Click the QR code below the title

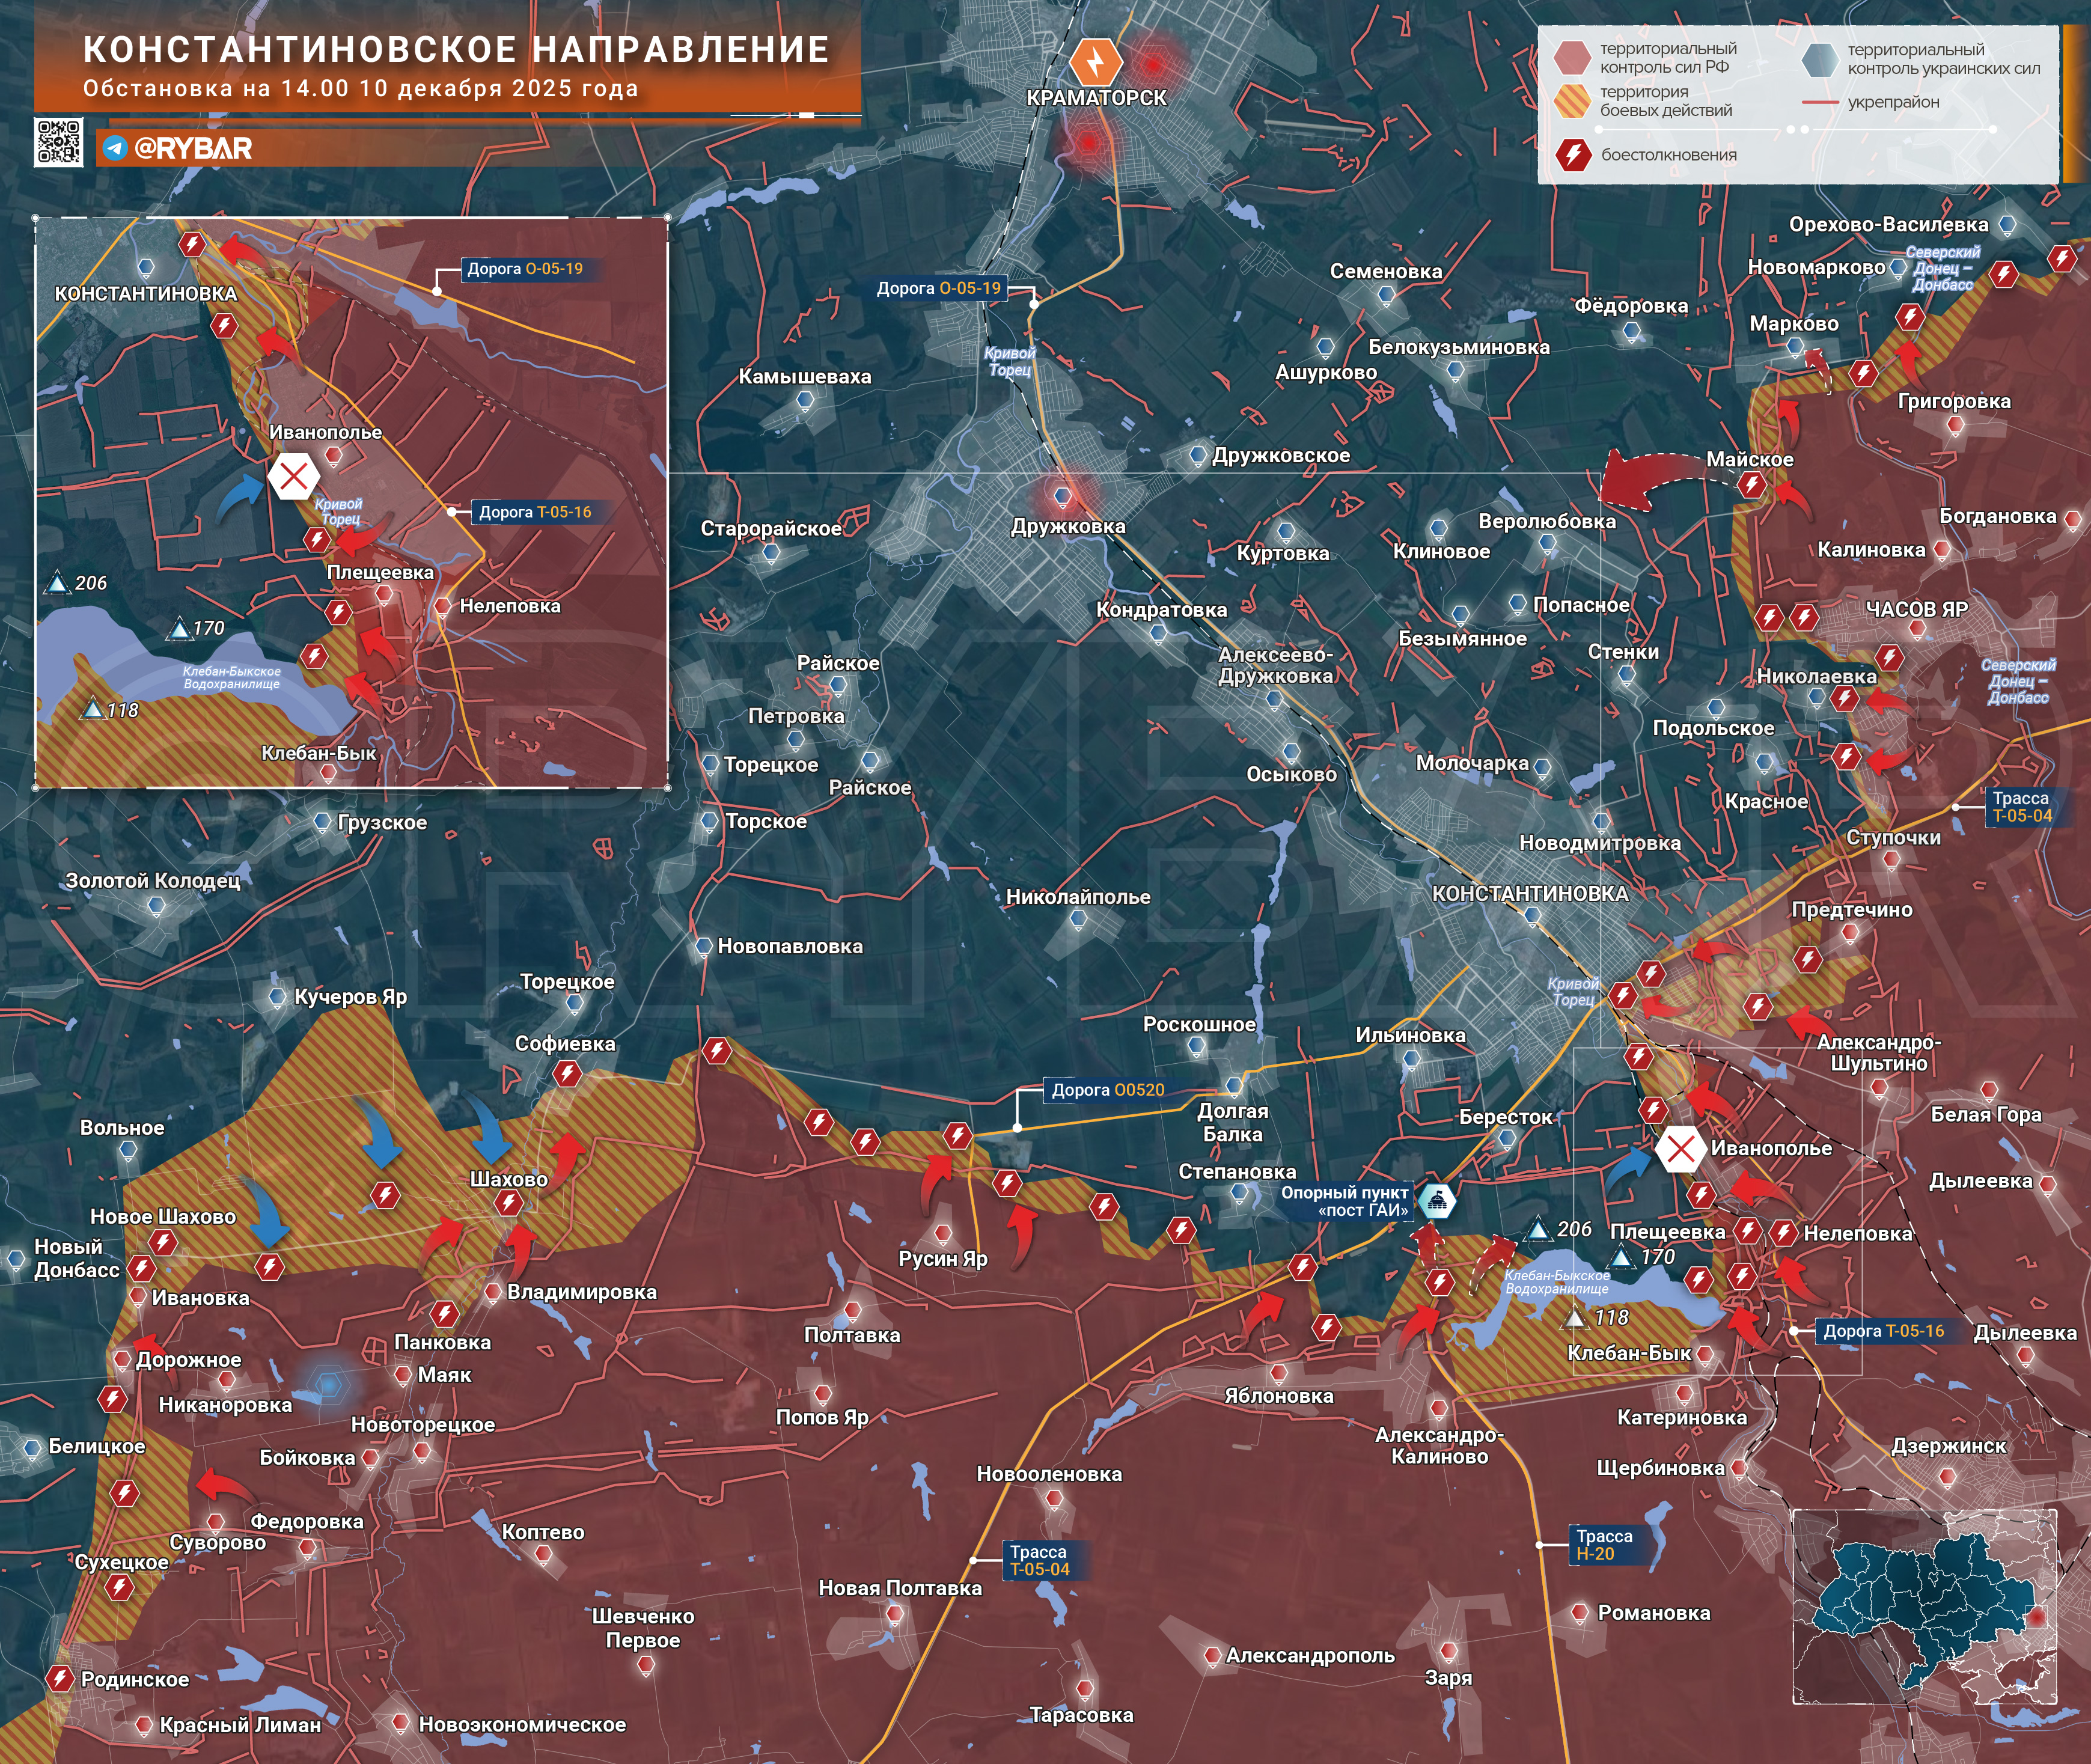click(58, 142)
